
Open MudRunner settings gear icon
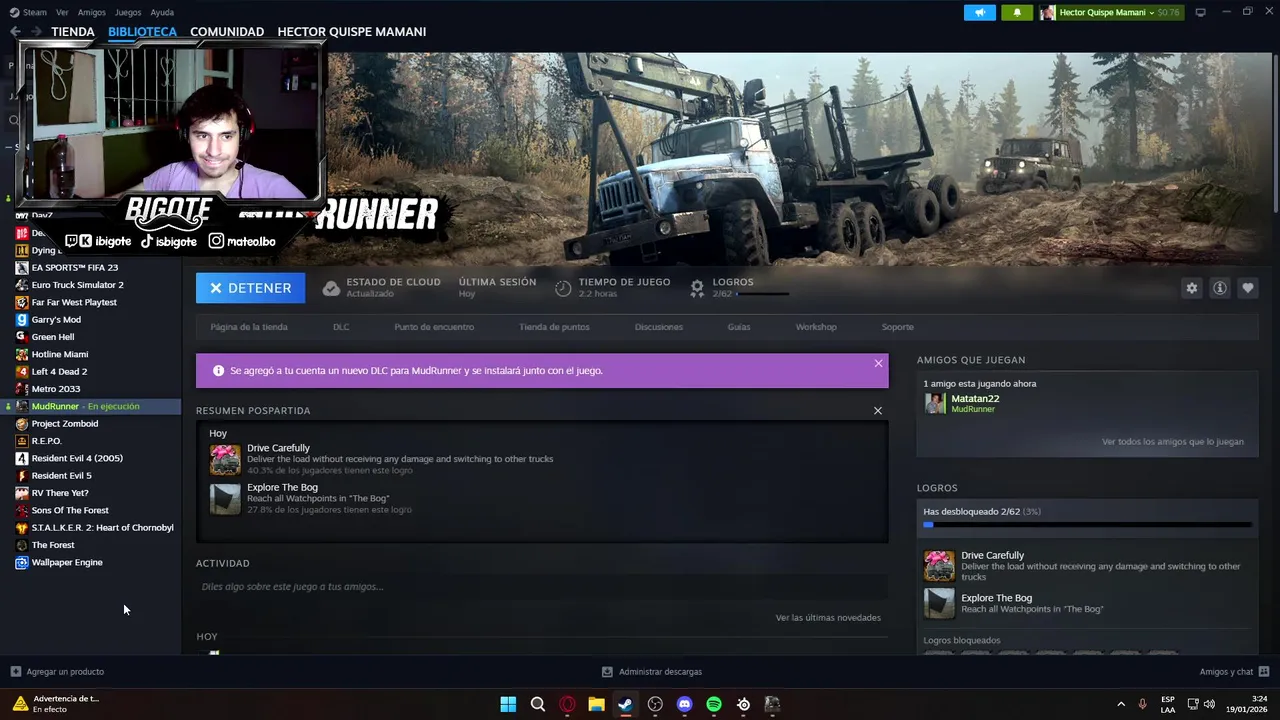click(1191, 288)
